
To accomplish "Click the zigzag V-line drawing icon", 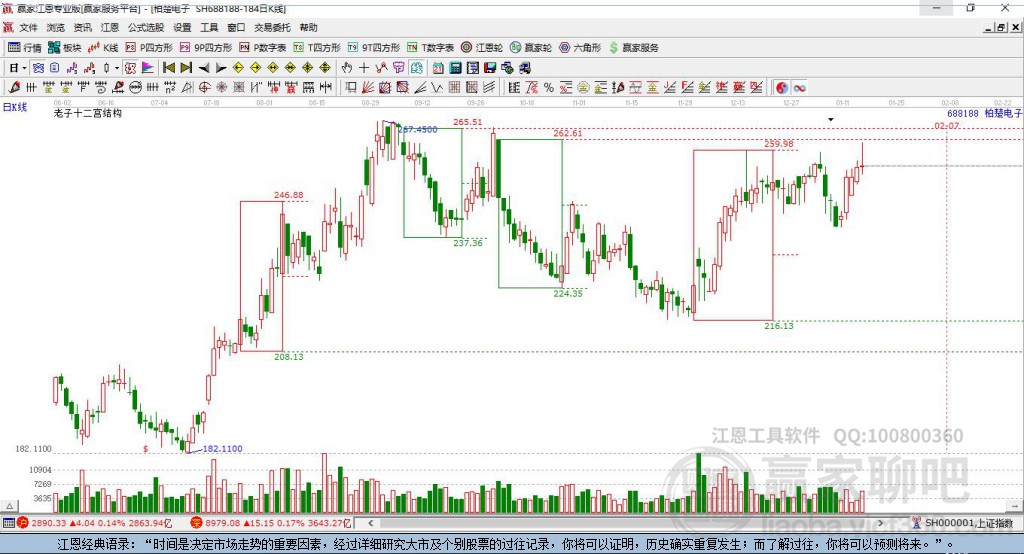I will click(x=437, y=88).
